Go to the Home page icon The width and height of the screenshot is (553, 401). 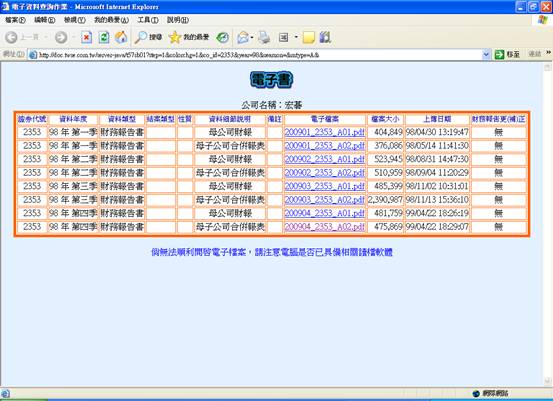pos(121,37)
